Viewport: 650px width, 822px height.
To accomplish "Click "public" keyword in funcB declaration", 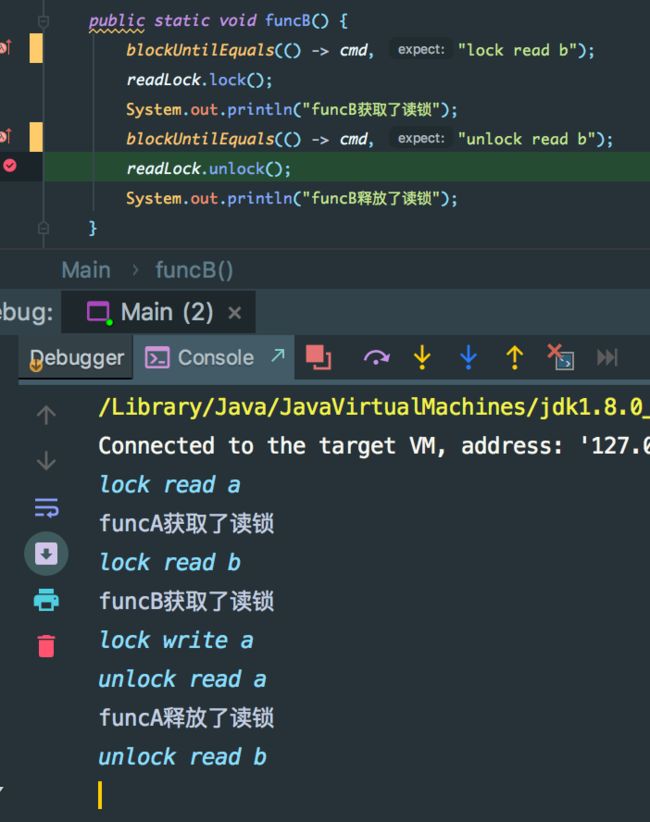I will tap(116, 21).
